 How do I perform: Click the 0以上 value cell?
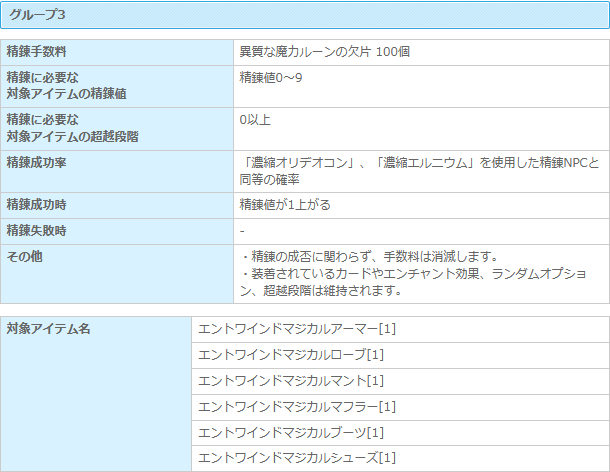(255, 120)
